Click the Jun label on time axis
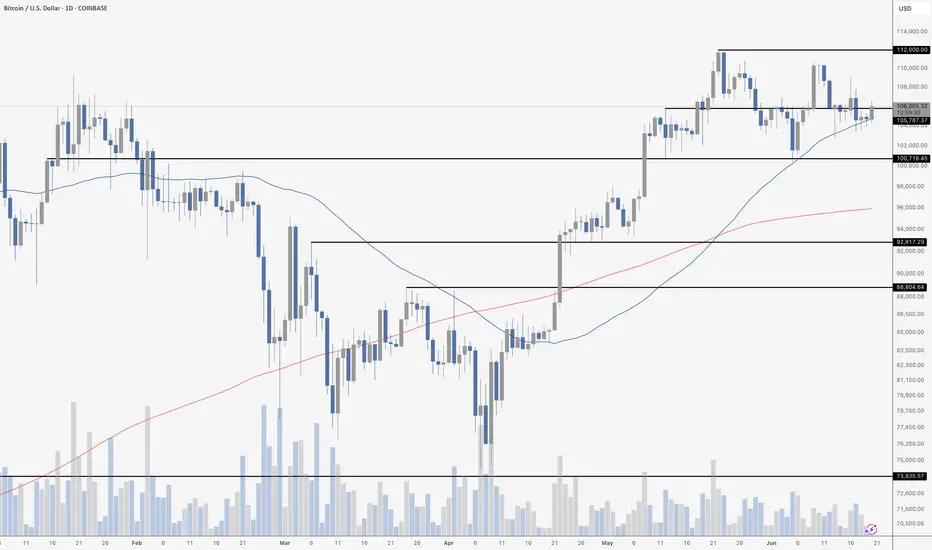The height and width of the screenshot is (550, 932). (x=771, y=543)
